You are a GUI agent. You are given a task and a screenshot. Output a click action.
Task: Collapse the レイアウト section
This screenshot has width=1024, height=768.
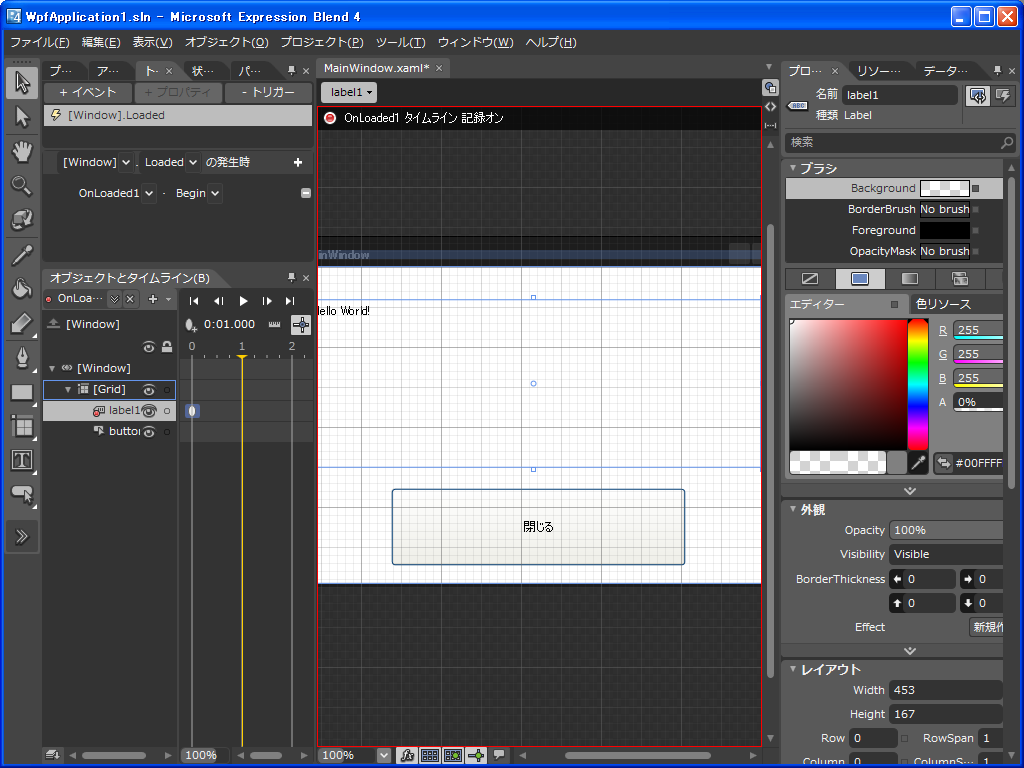[x=793, y=669]
